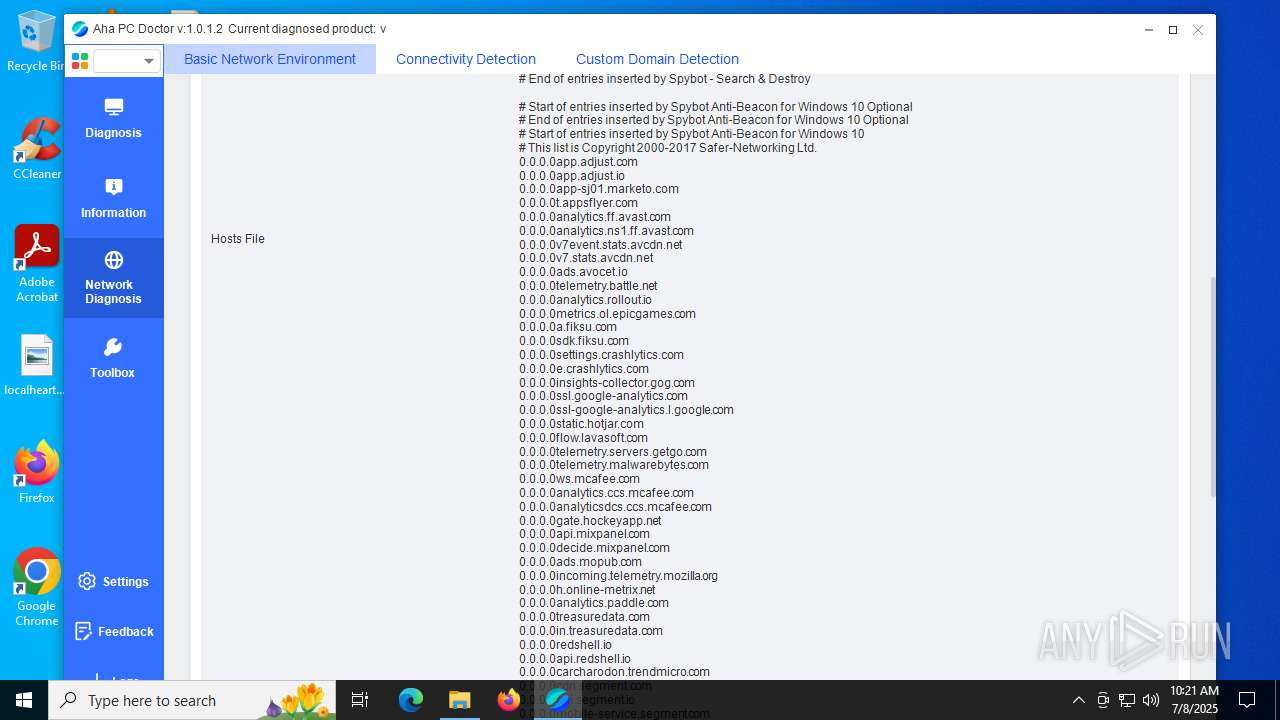Open the Windows Start menu
The height and width of the screenshot is (720, 1280).
pyautogui.click(x=24, y=700)
